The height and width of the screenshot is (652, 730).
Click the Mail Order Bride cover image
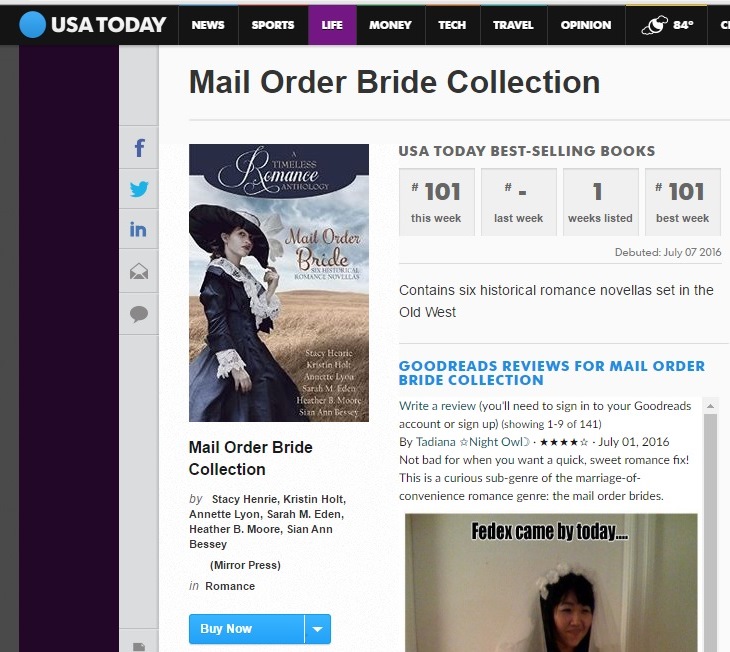[x=279, y=283]
